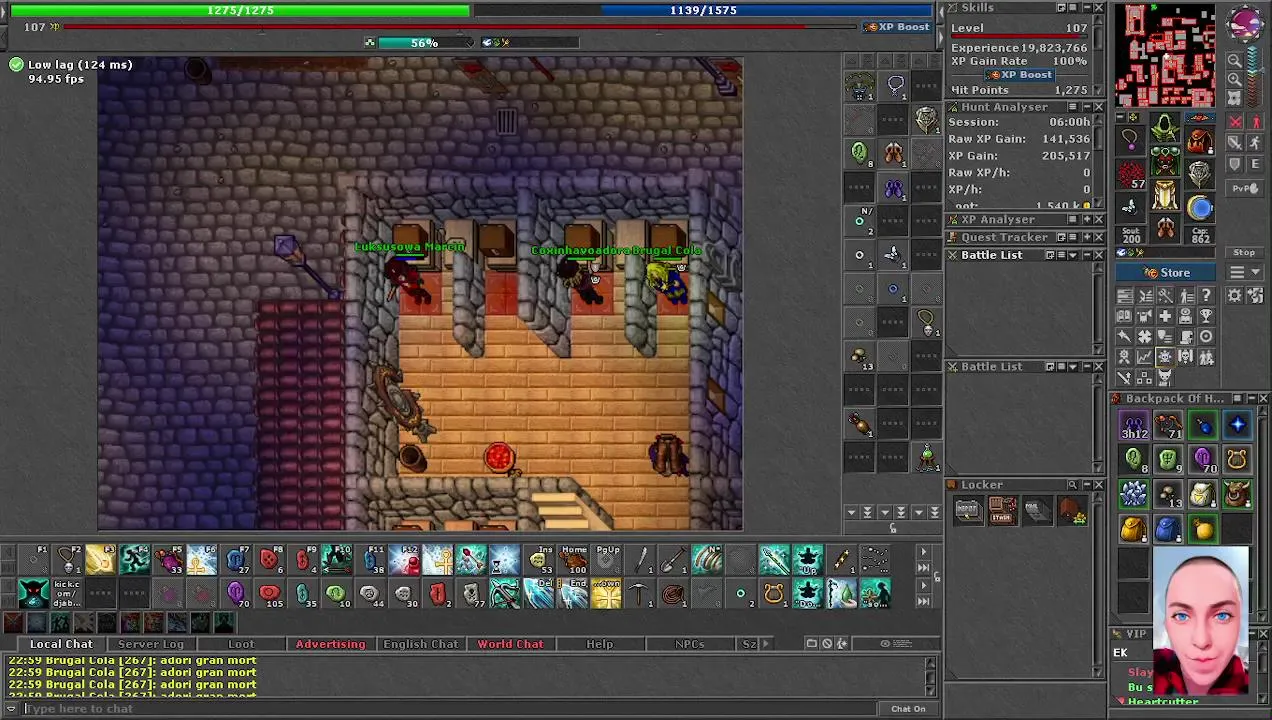Viewport: 1272px width, 720px height.
Task: Click the rope on the action bar
Action: click(673, 593)
